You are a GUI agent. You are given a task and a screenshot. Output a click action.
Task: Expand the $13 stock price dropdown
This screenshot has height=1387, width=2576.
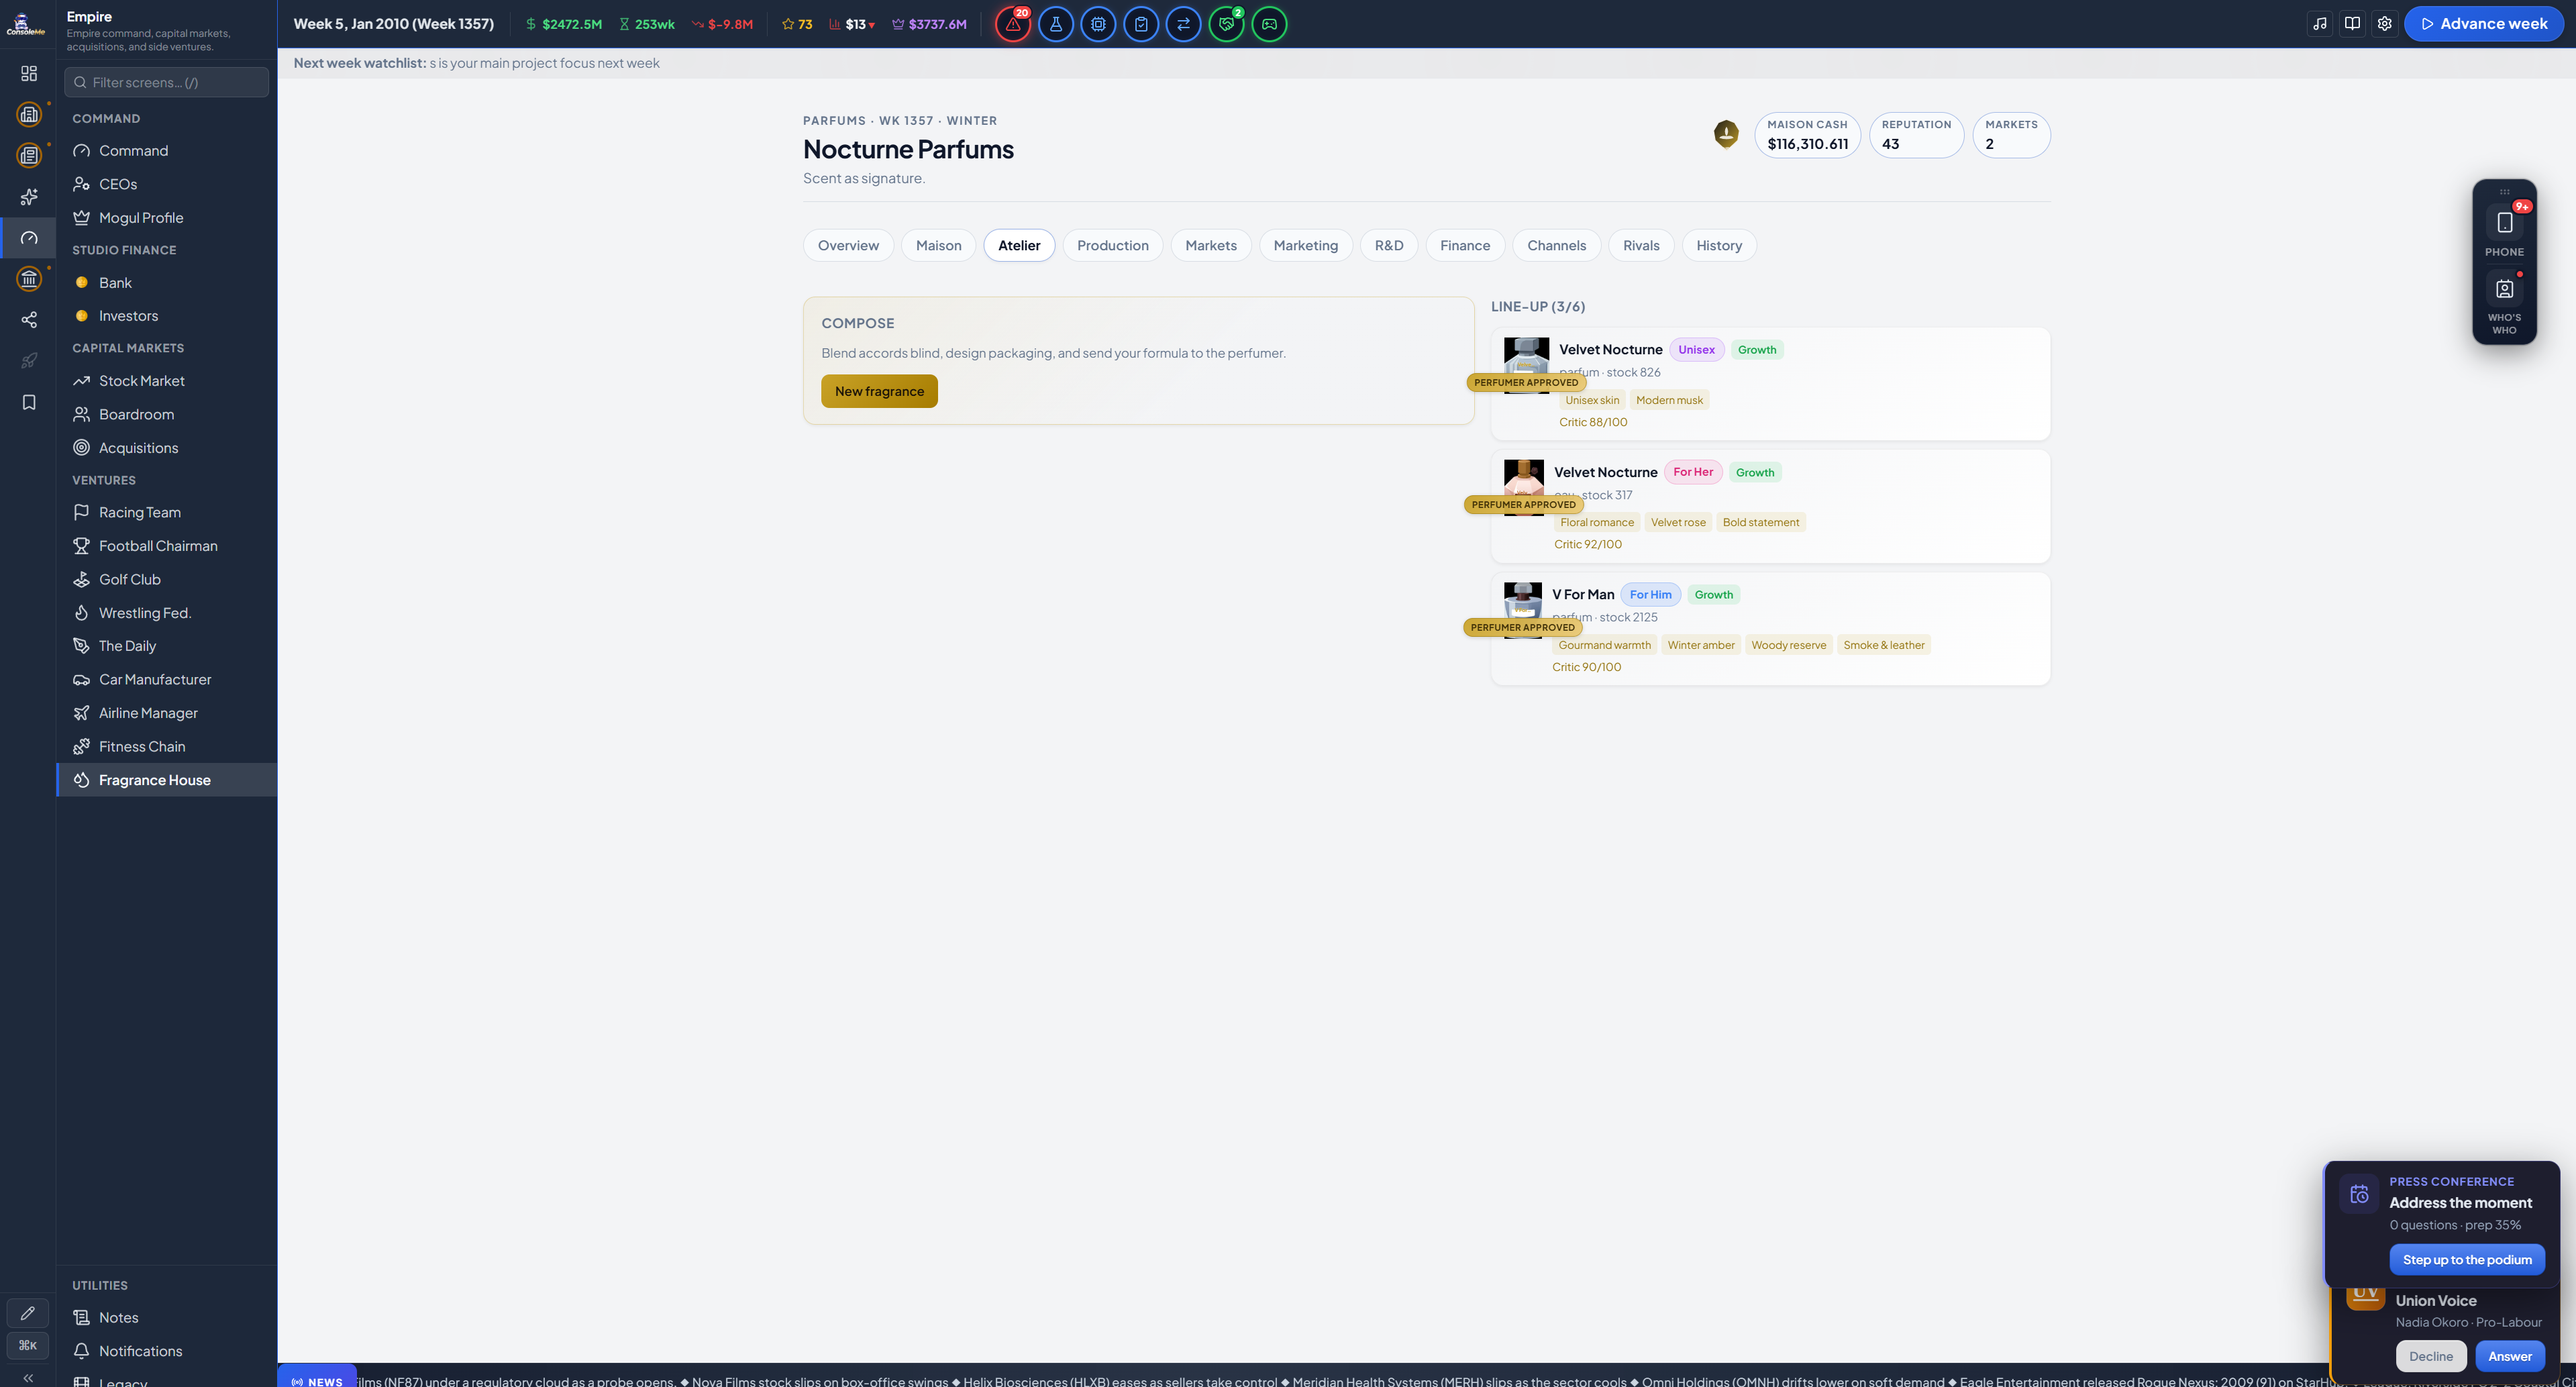point(853,24)
